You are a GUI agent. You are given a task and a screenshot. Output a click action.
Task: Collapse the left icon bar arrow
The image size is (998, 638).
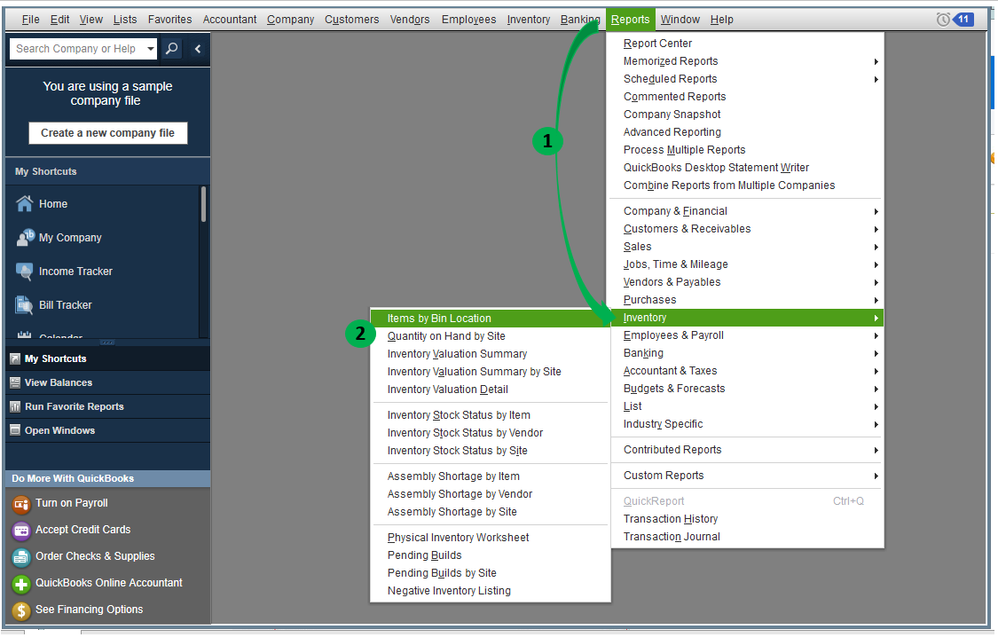pos(198,48)
